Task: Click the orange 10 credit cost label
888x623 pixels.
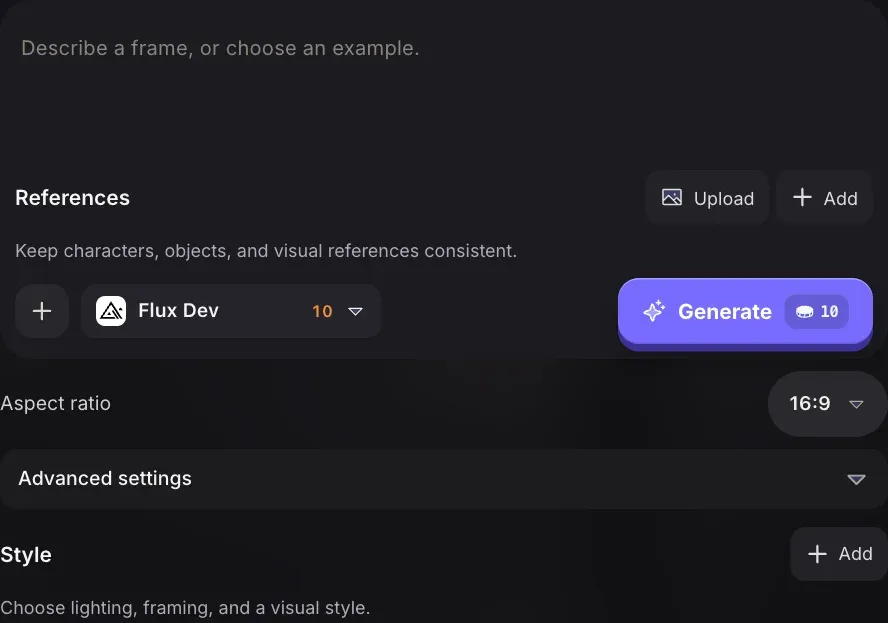Action: coord(322,312)
